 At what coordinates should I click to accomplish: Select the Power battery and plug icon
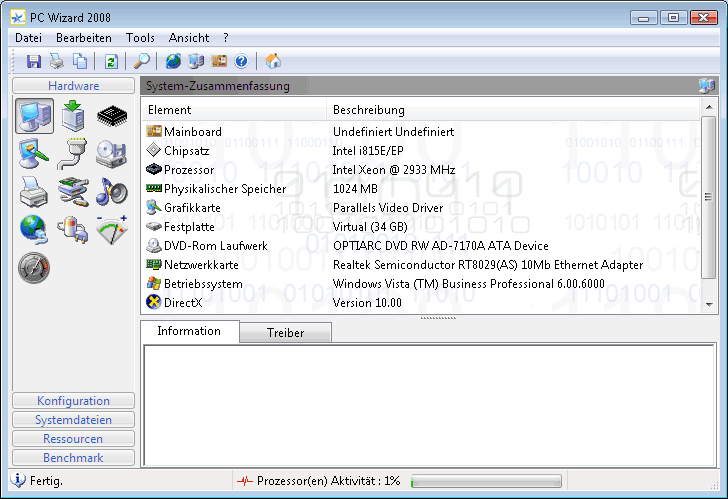(x=73, y=229)
